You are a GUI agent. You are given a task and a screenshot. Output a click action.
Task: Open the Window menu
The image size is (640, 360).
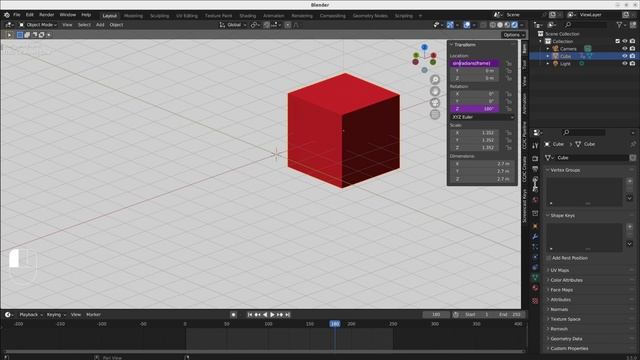click(68, 15)
